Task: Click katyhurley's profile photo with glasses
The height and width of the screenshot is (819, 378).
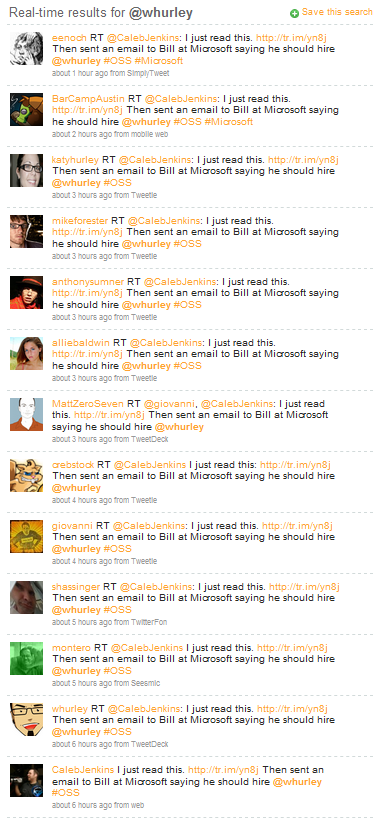Action: point(27,170)
